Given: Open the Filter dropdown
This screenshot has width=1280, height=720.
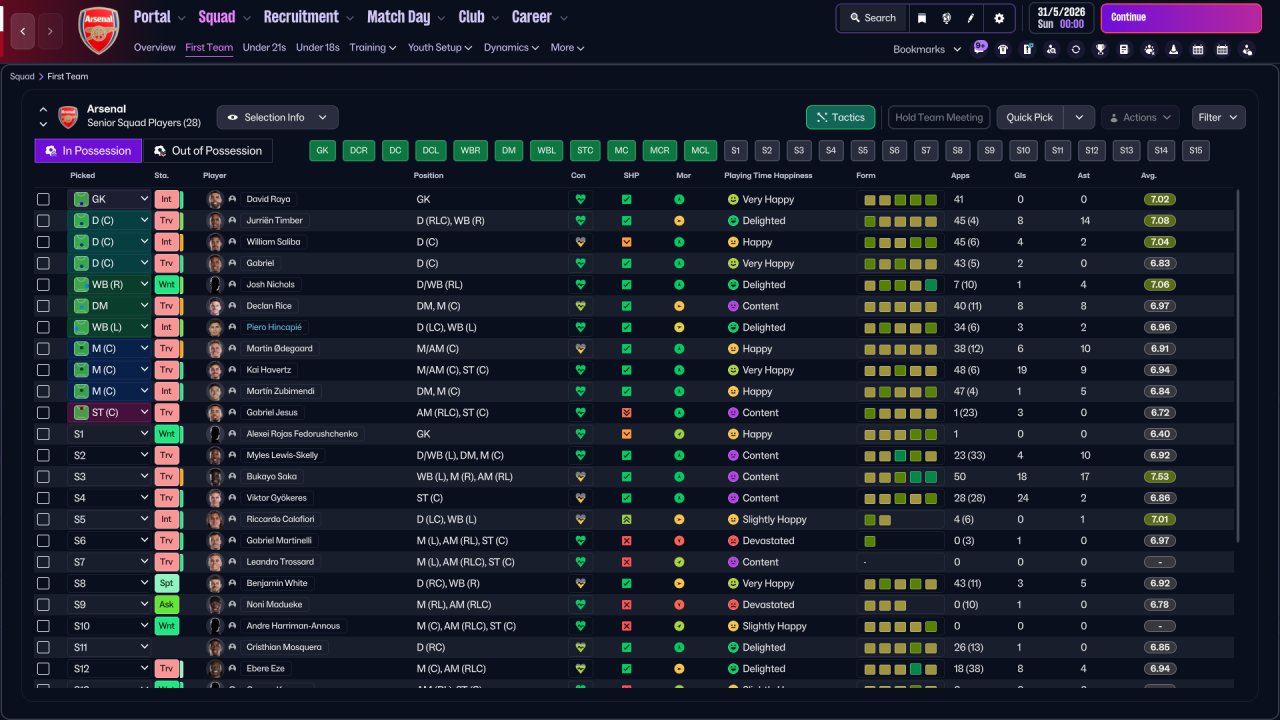Looking at the screenshot, I should pyautogui.click(x=1218, y=117).
